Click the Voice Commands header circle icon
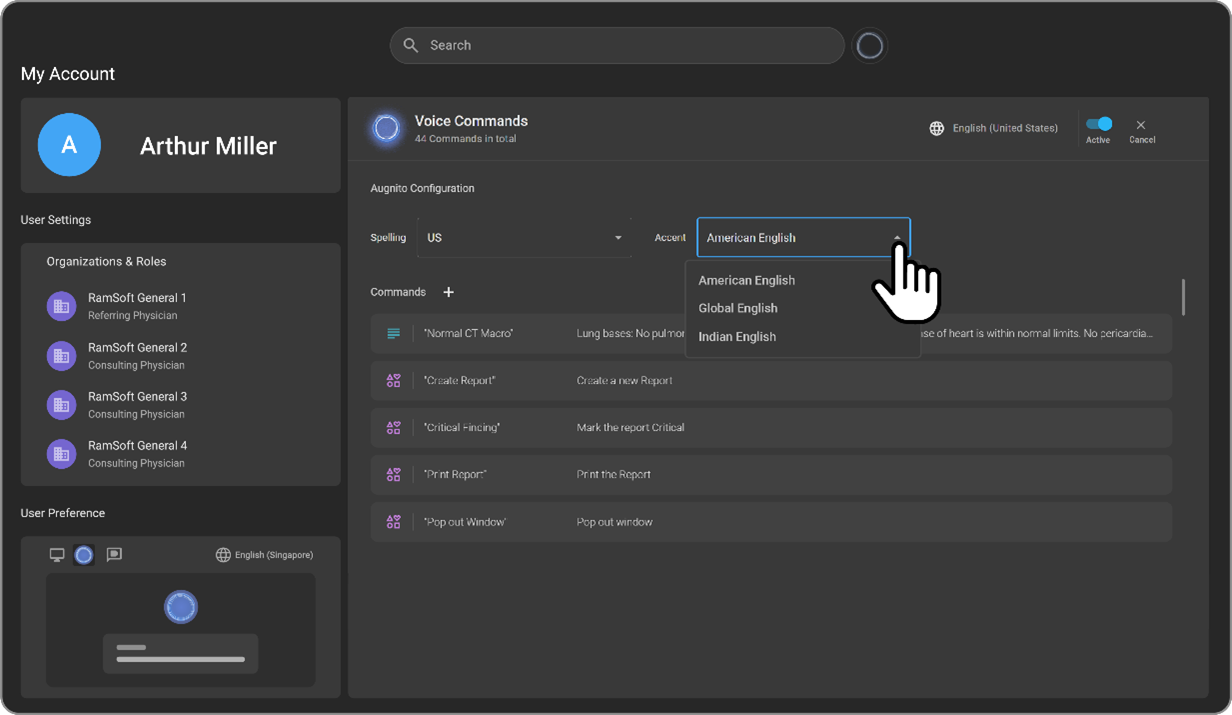Viewport: 1232px width, 715px height. point(386,128)
